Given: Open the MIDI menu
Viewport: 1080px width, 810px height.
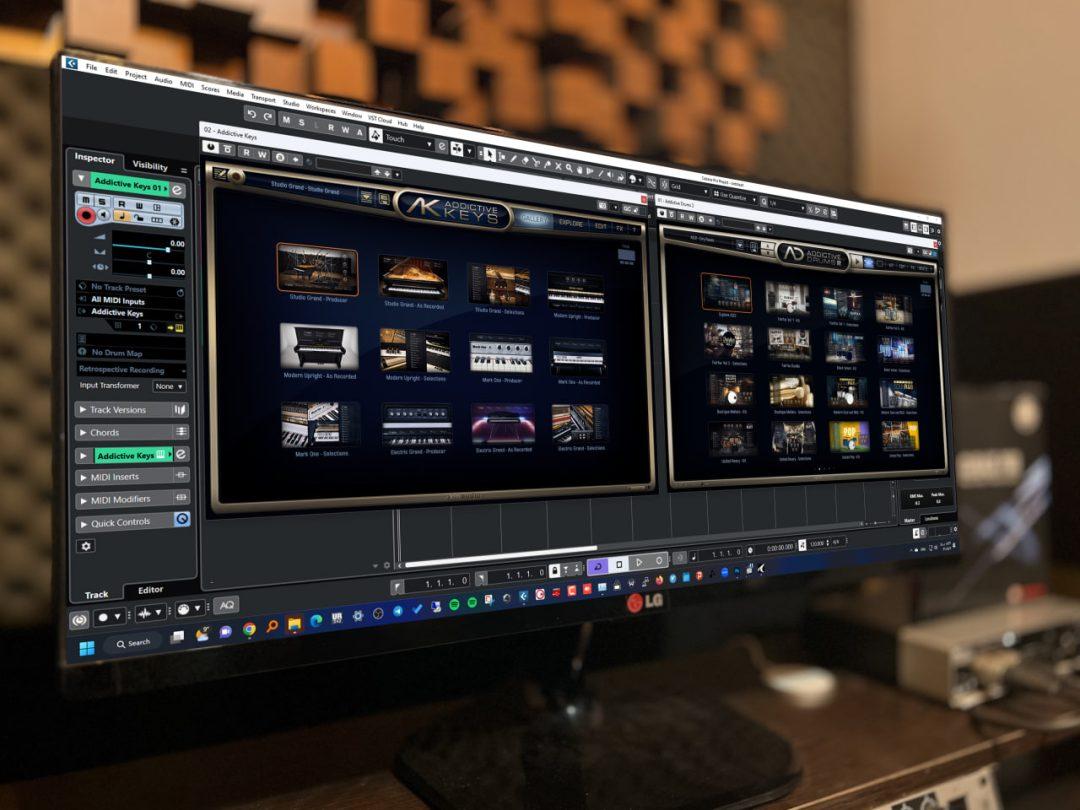Looking at the screenshot, I should [187, 84].
